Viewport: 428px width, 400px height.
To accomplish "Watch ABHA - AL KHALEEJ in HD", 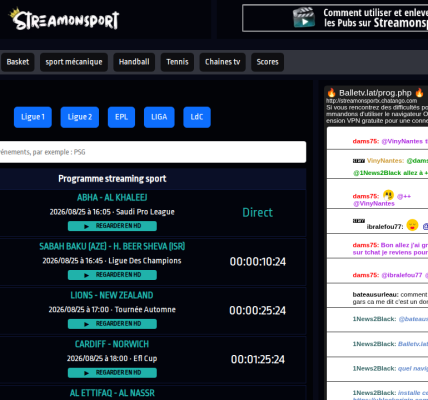I will click(112, 226).
